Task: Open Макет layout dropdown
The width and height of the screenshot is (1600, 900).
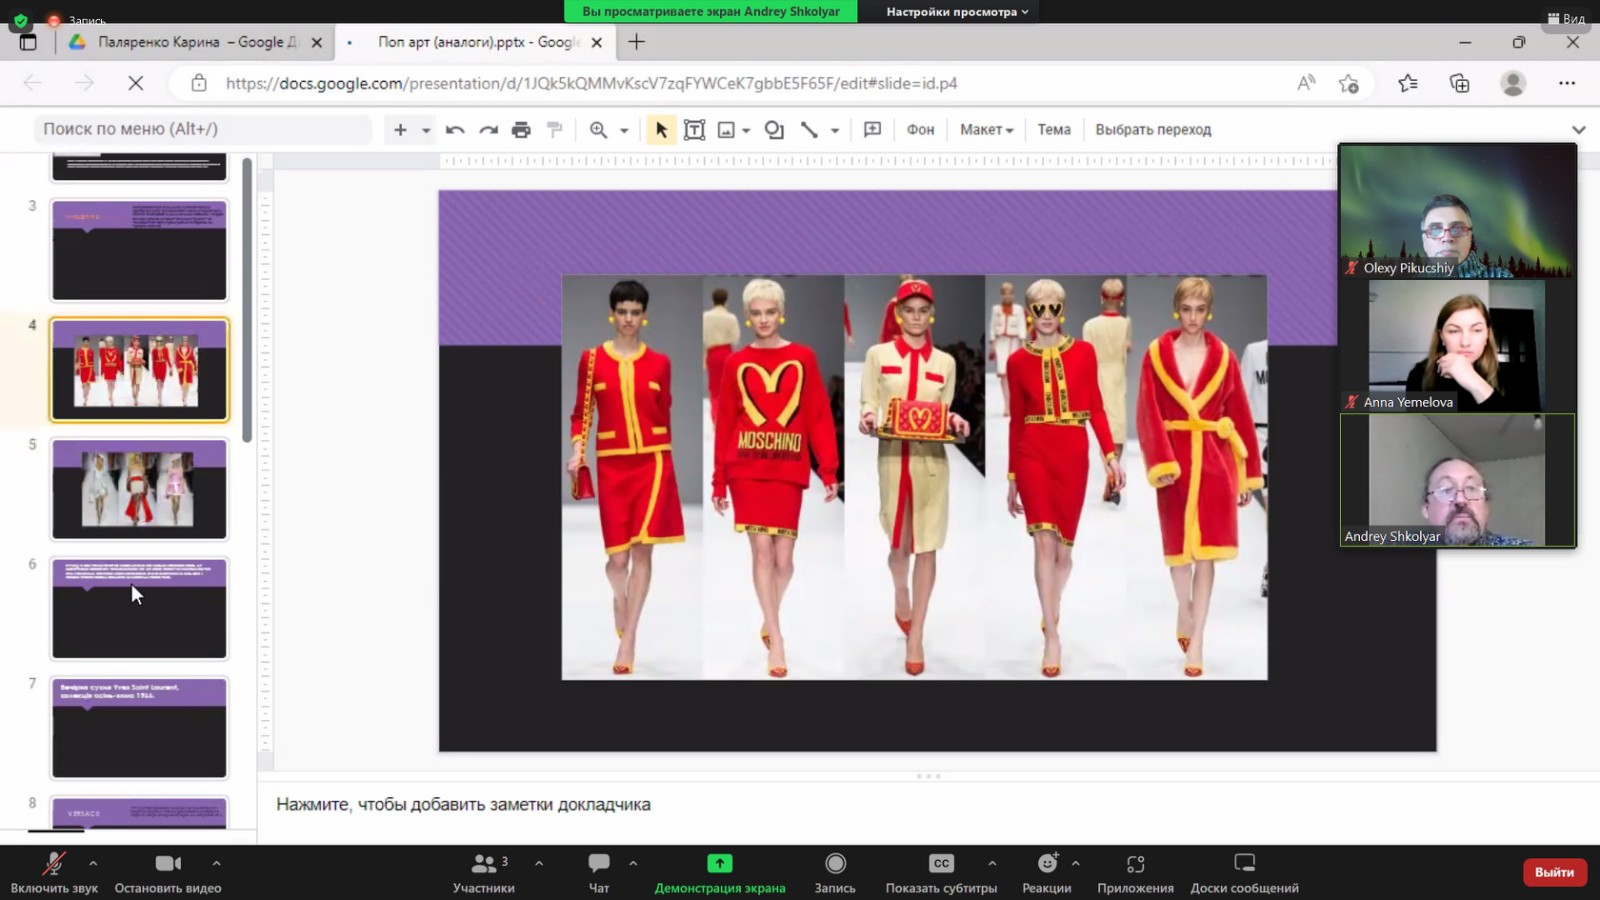Action: click(x=987, y=129)
